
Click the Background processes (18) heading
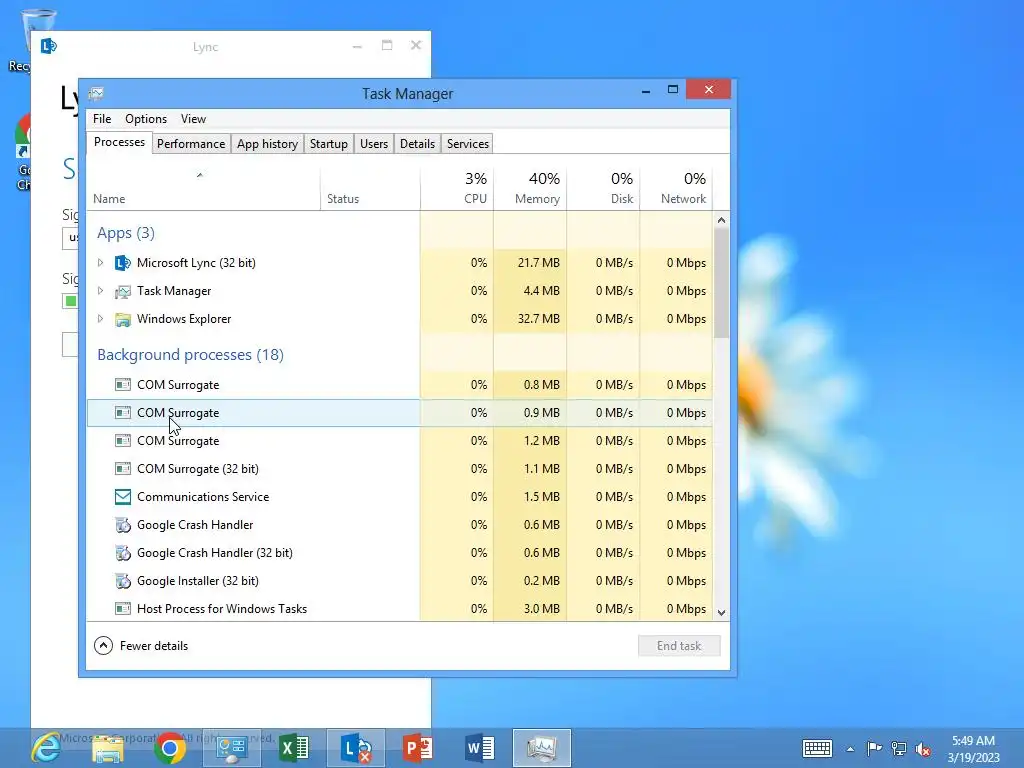190,355
